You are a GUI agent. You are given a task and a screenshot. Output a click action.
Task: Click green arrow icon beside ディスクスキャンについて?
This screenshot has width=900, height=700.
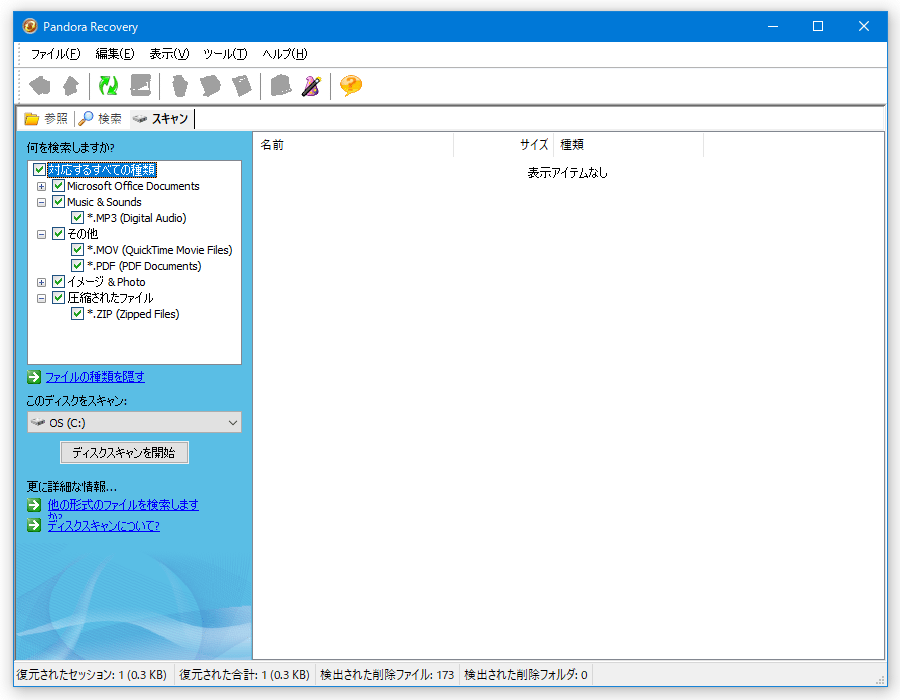coord(34,525)
